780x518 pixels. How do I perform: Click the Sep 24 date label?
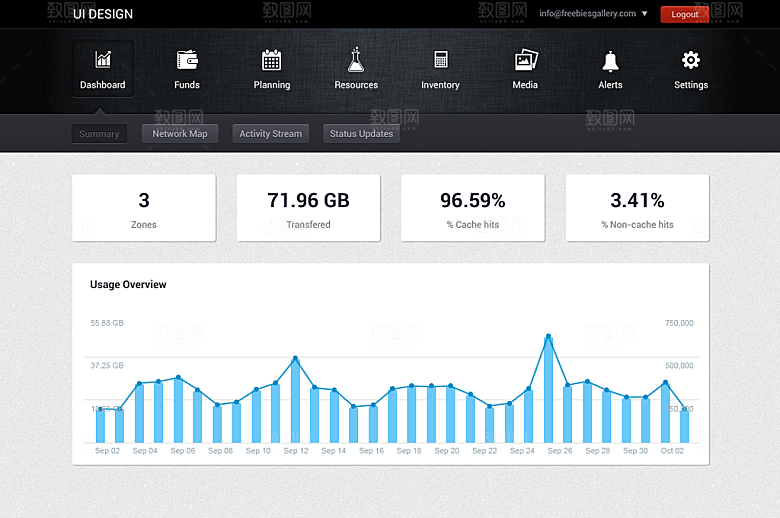522,451
